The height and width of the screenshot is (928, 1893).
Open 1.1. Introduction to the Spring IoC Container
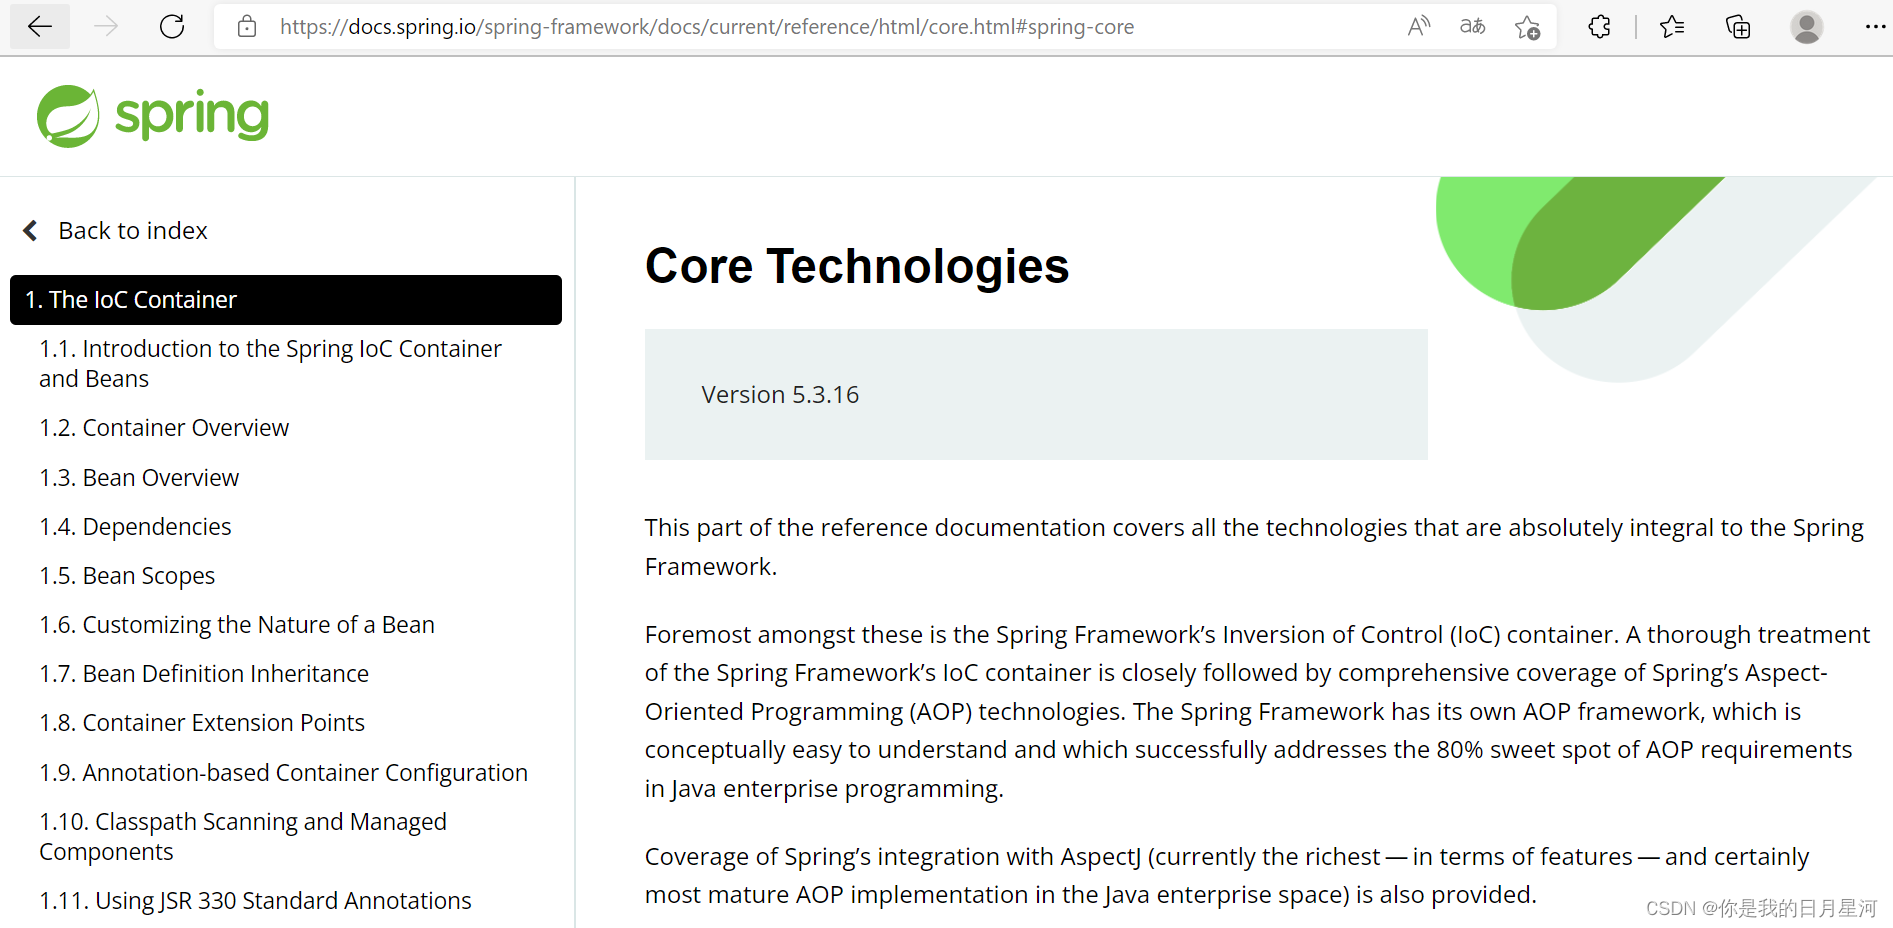pos(270,364)
